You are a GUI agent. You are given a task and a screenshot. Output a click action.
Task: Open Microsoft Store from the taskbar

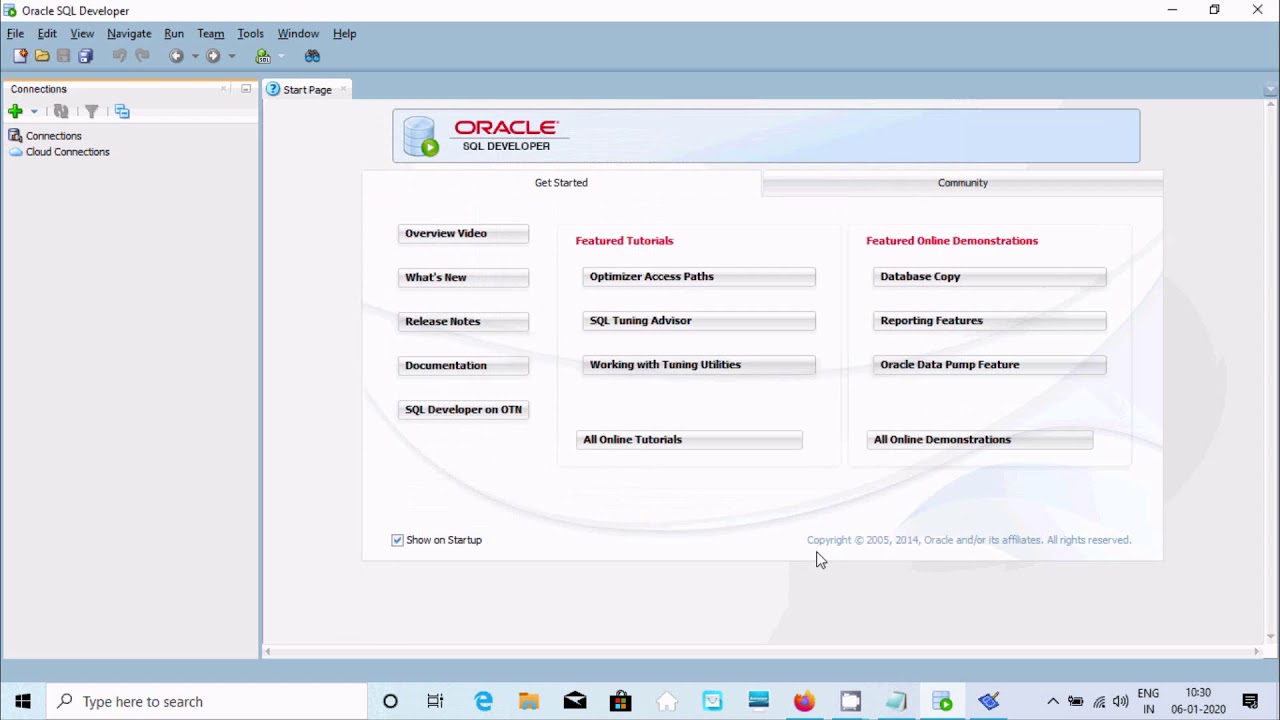click(x=621, y=701)
